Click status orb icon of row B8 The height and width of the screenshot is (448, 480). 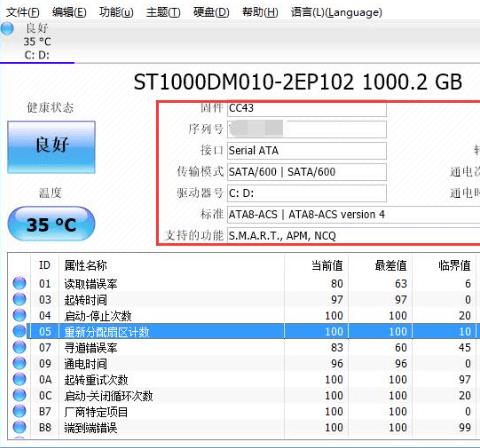[x=19, y=427]
